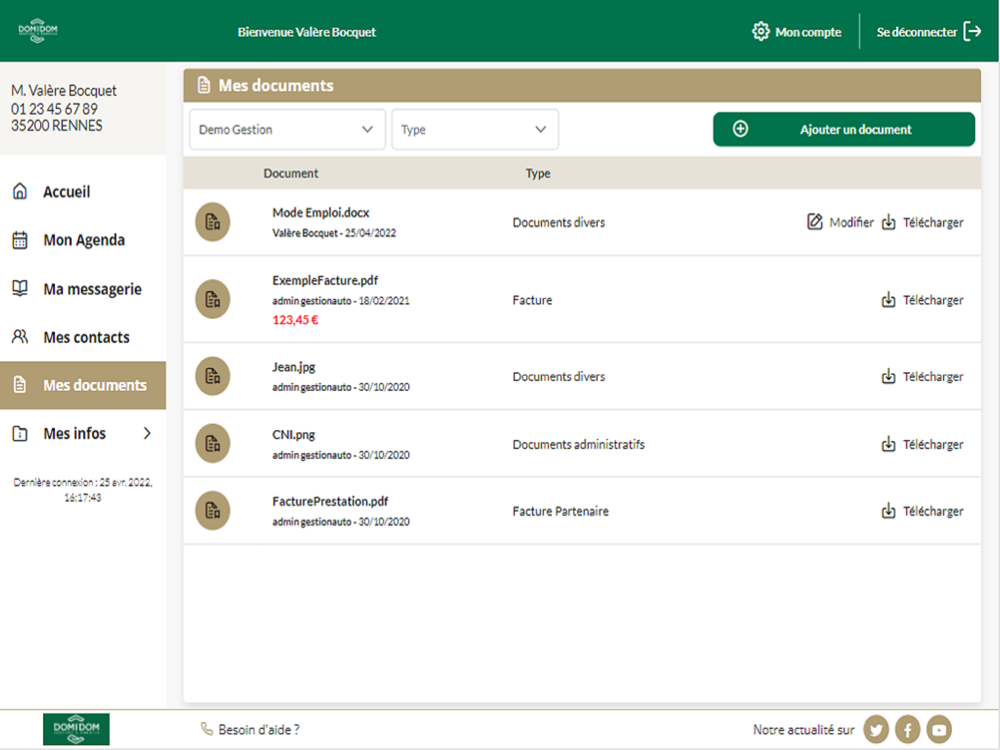Click the phone number 01 23 45 67 89
Screen dimensions: 1000x750
click(x=54, y=108)
